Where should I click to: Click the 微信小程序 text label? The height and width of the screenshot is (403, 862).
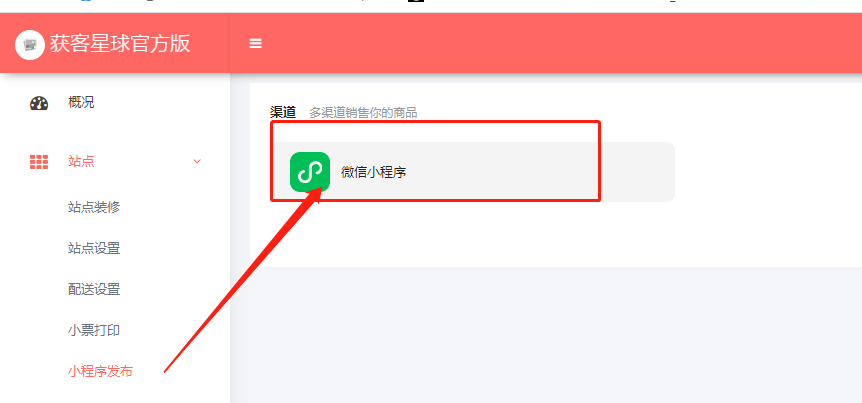[x=373, y=172]
